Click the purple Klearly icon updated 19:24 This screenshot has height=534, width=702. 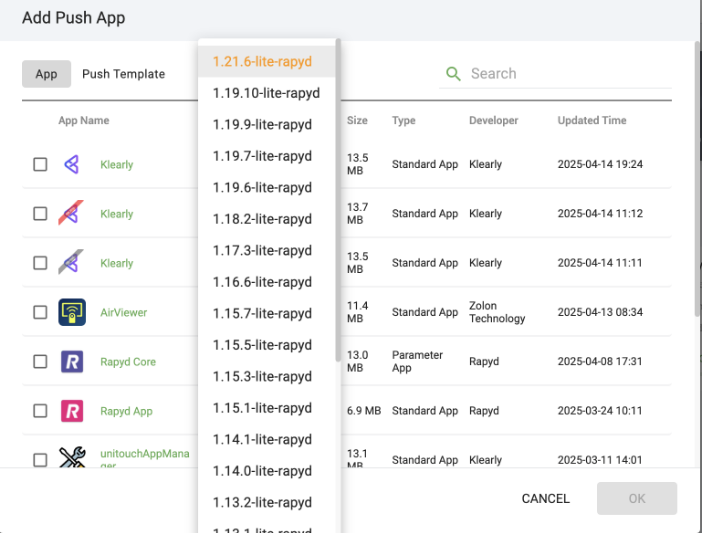point(72,164)
